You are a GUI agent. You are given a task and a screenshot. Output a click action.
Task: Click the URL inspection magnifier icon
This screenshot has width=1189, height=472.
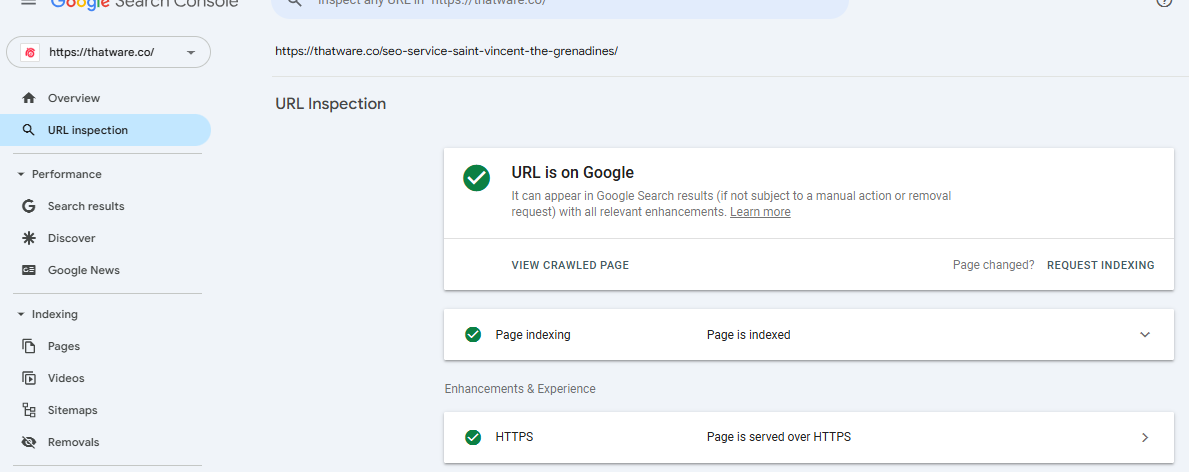tap(29, 130)
